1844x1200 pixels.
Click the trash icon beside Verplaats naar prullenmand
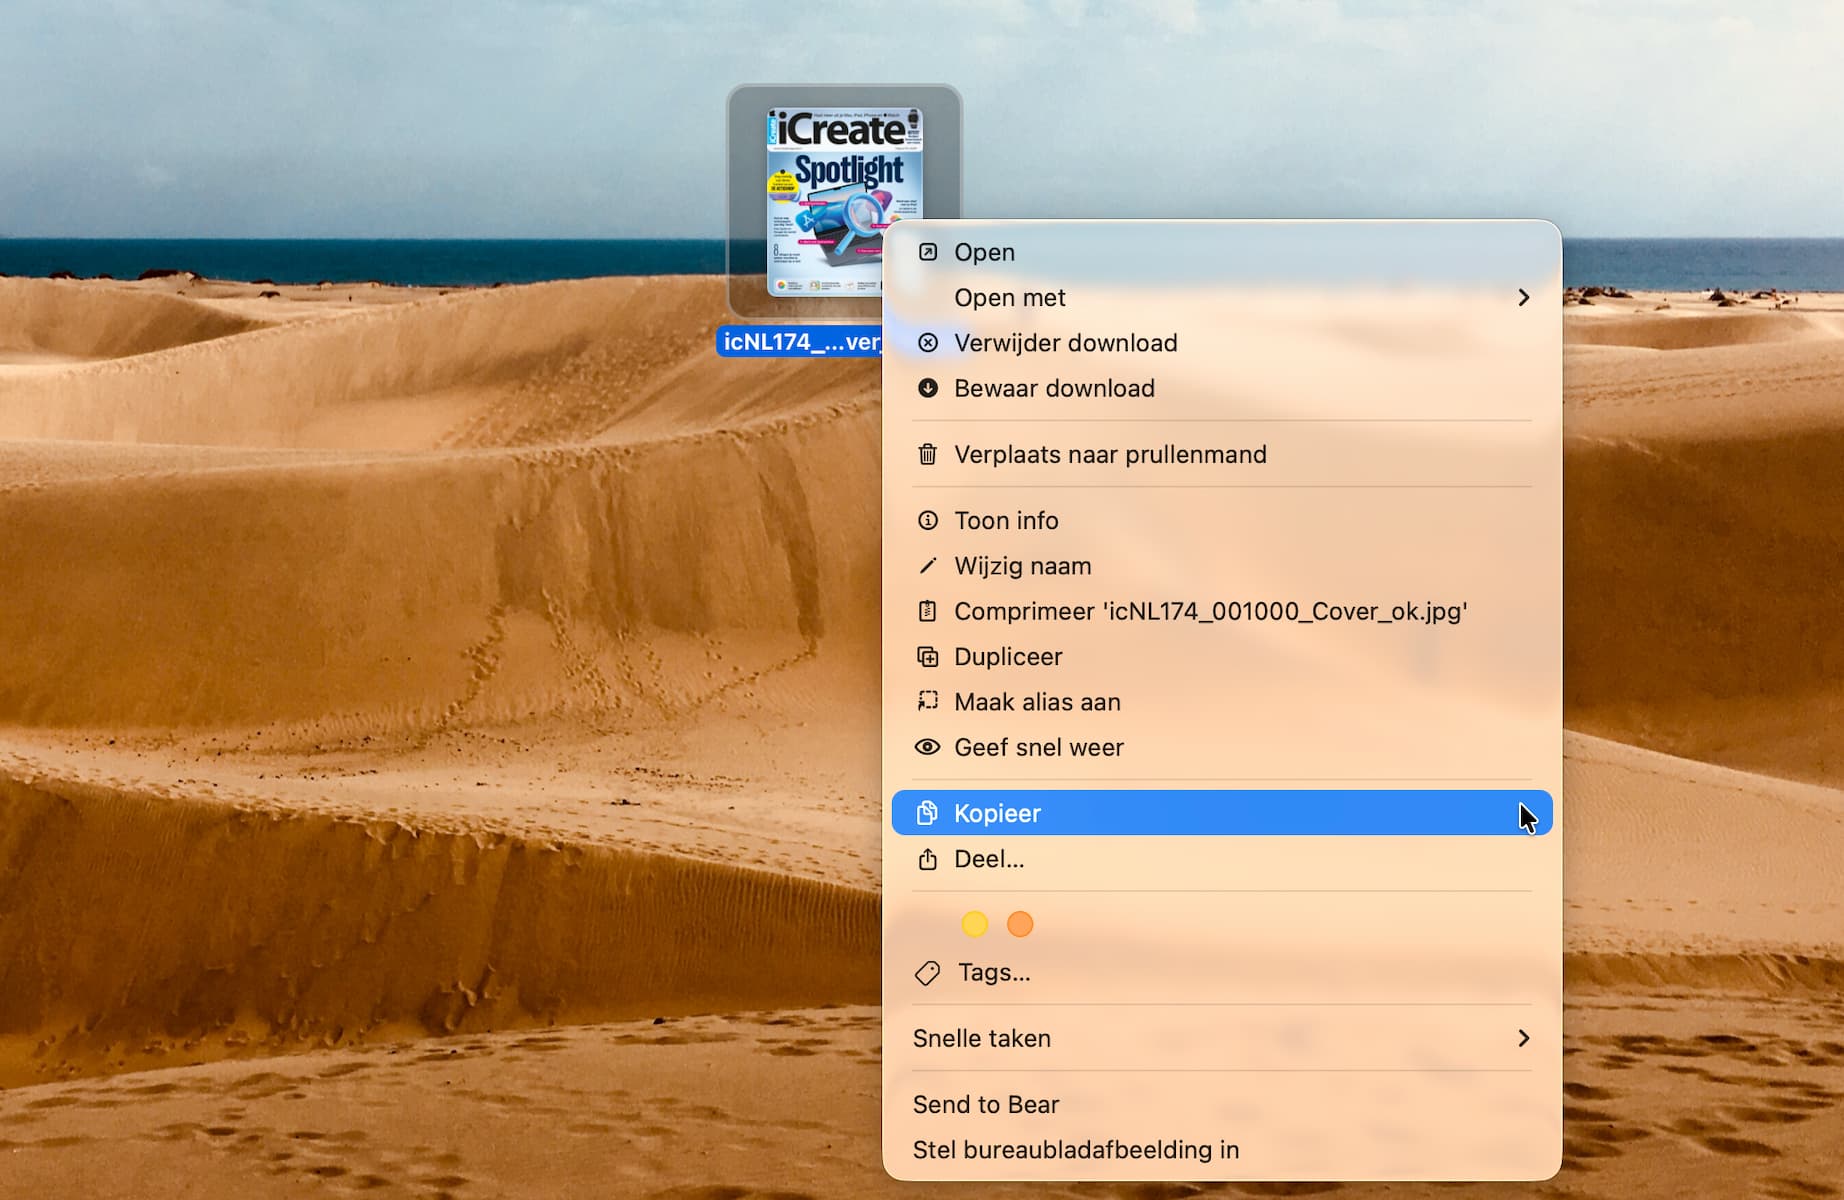click(927, 454)
